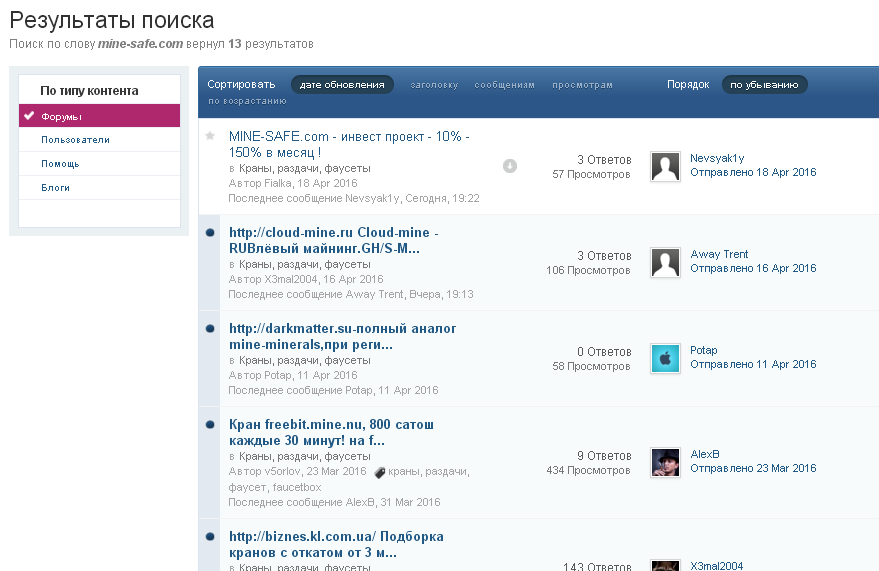
Task: Open 'MINE-SAFE.com - инвест проект' topic
Action: [348, 144]
